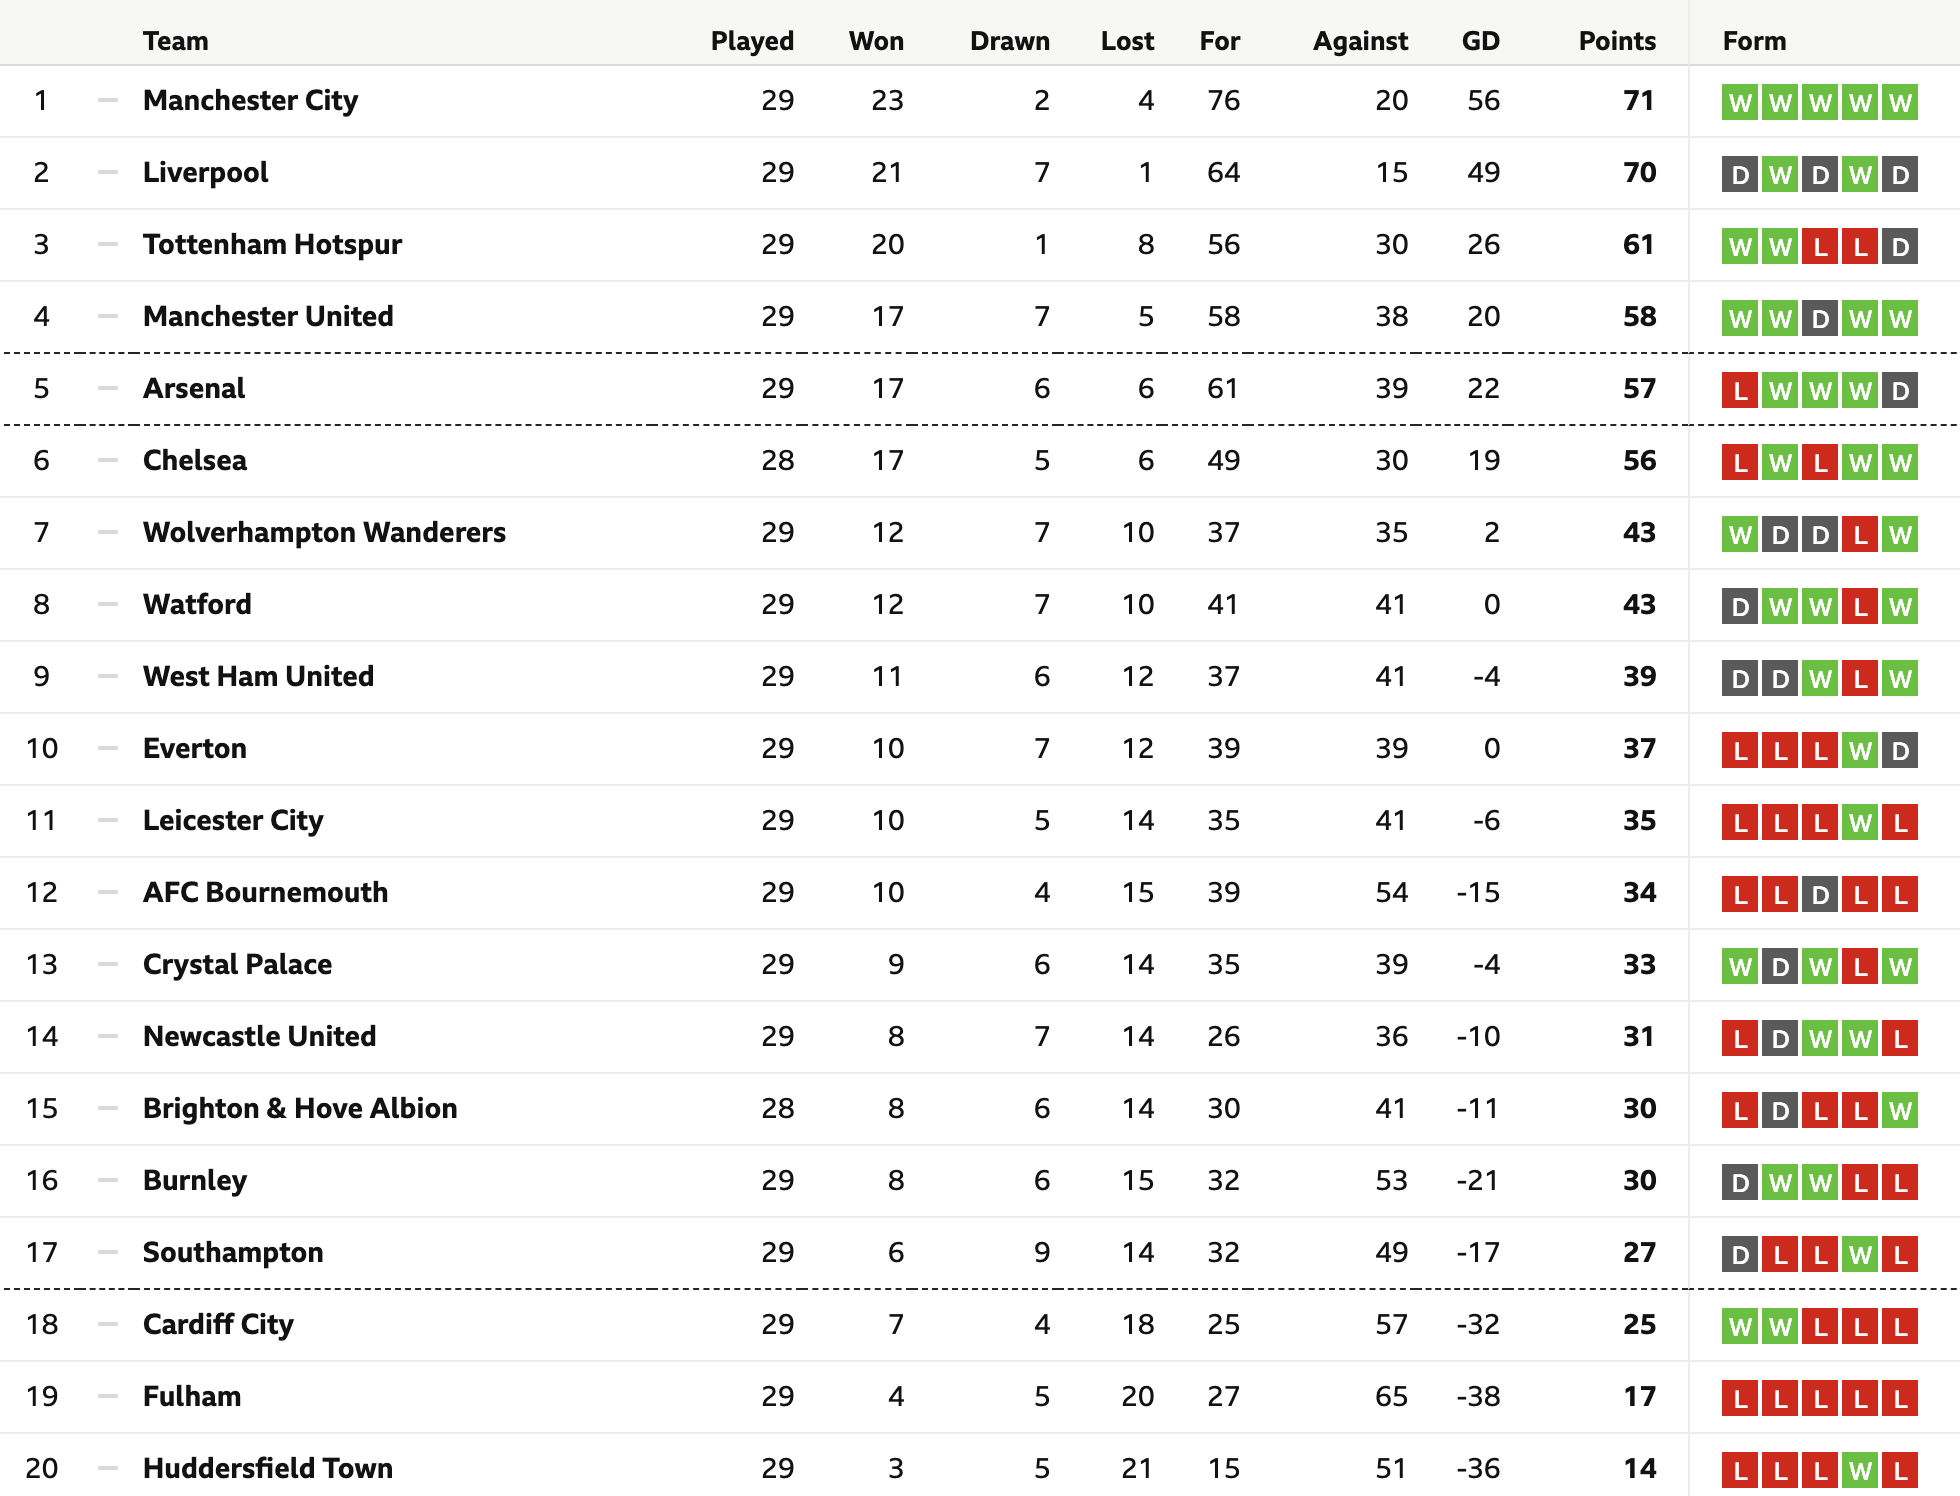The image size is (1960, 1496).
Task: Click the GD column header
Action: (x=1480, y=41)
